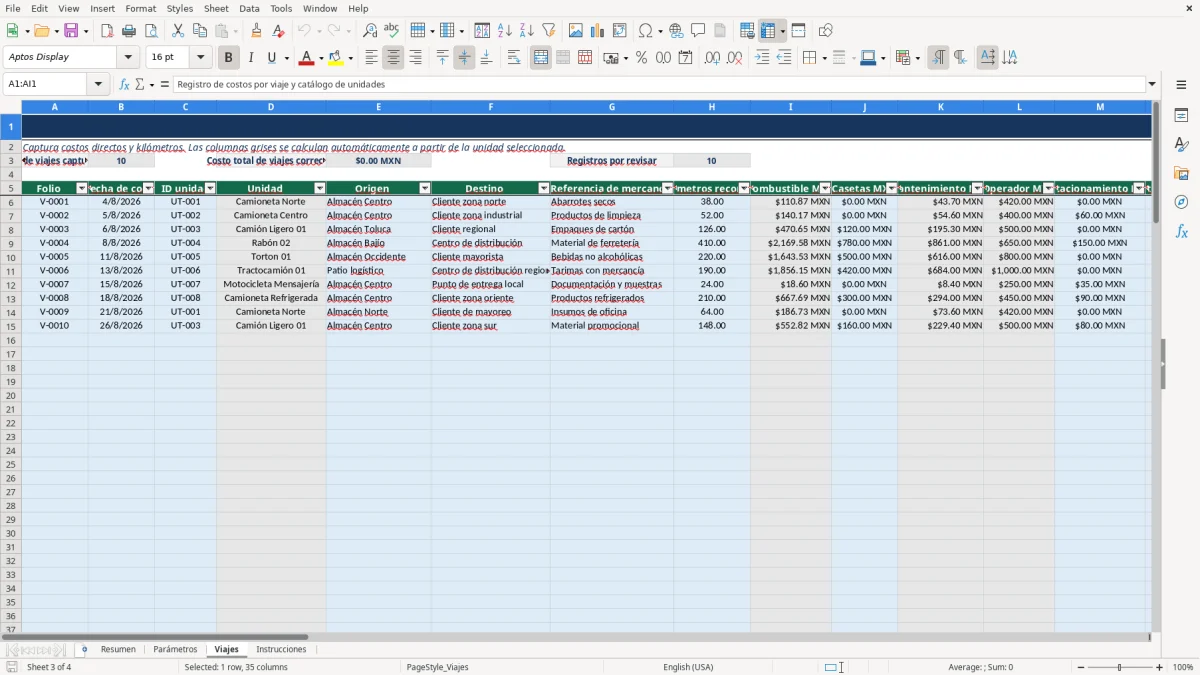Click the formula input line

click(659, 85)
